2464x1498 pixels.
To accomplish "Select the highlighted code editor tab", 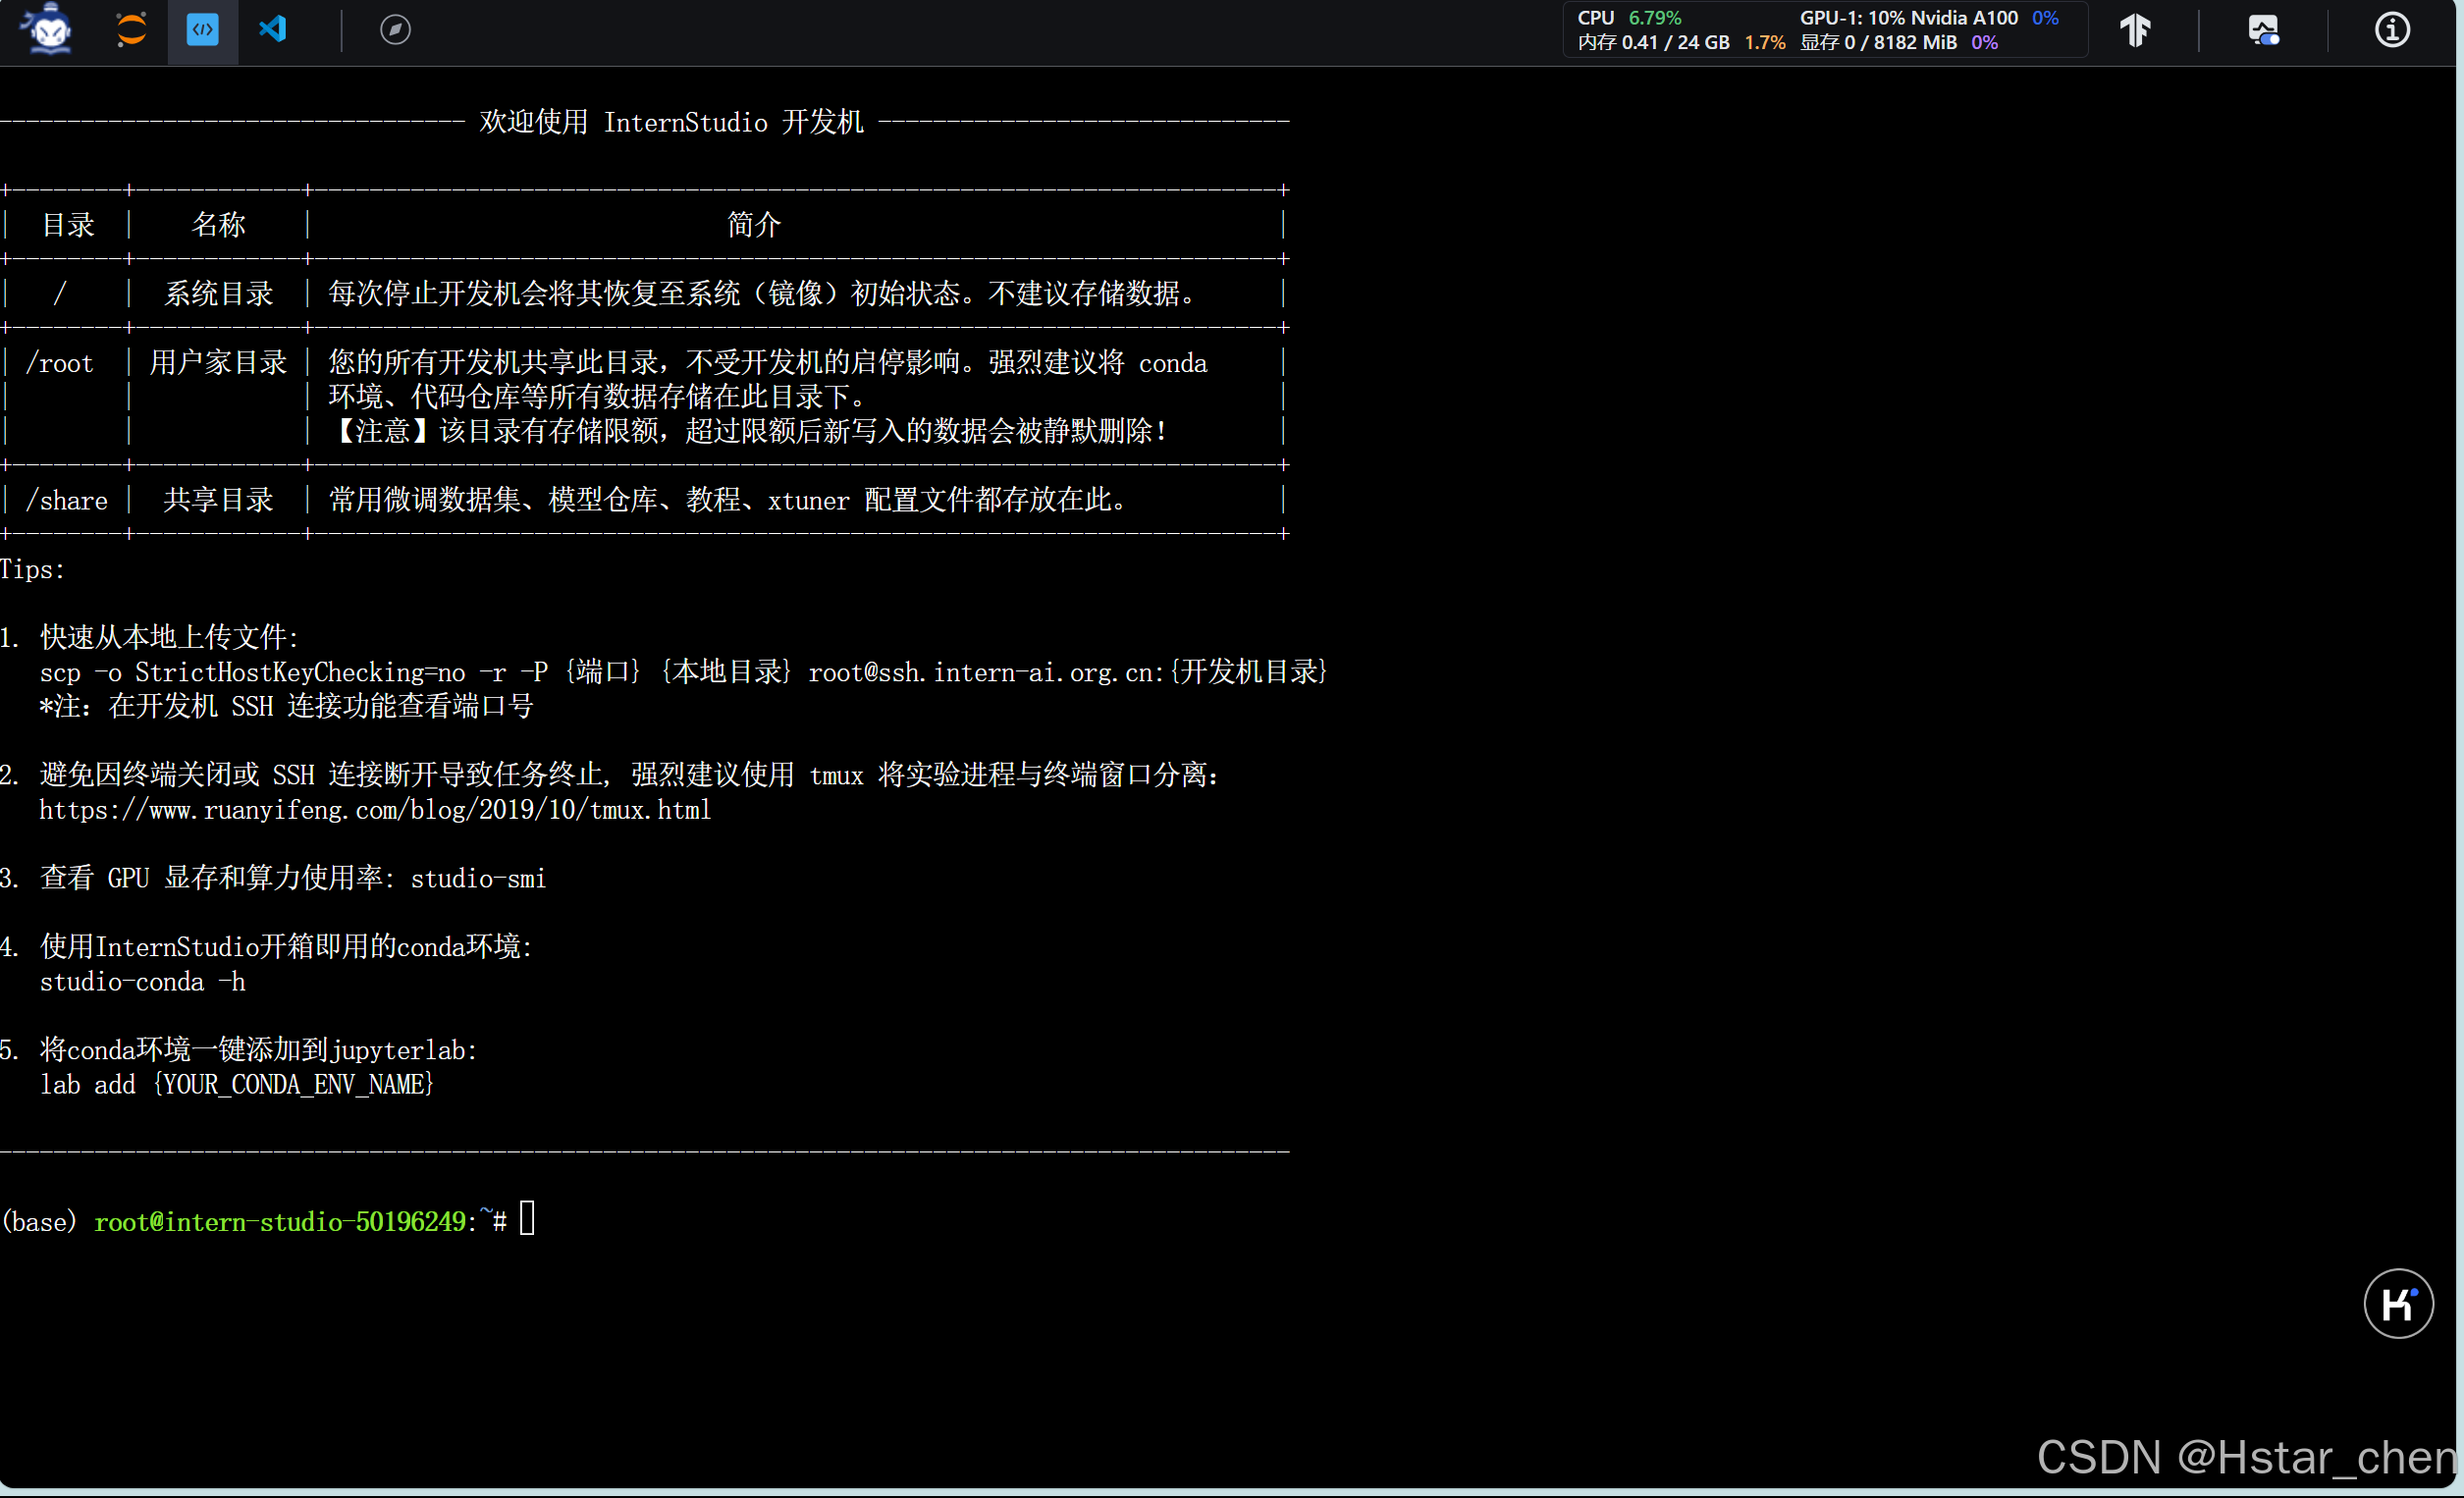I will pos(202,29).
